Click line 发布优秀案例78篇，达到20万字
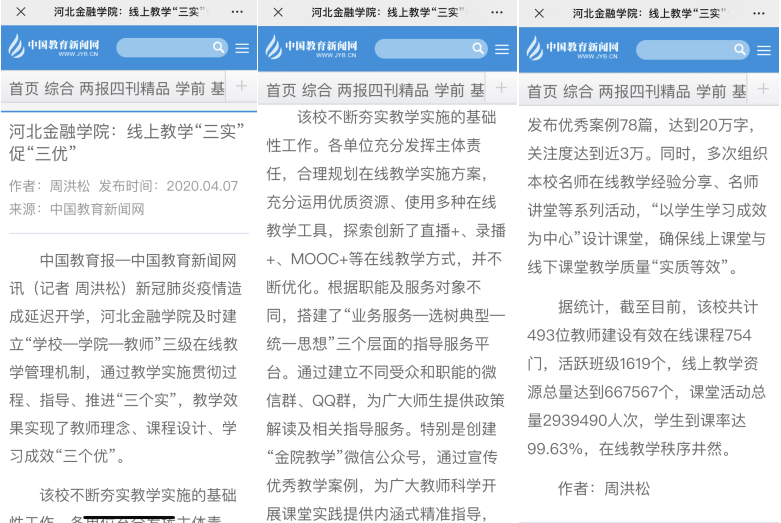The image size is (781, 523). [x=642, y=125]
